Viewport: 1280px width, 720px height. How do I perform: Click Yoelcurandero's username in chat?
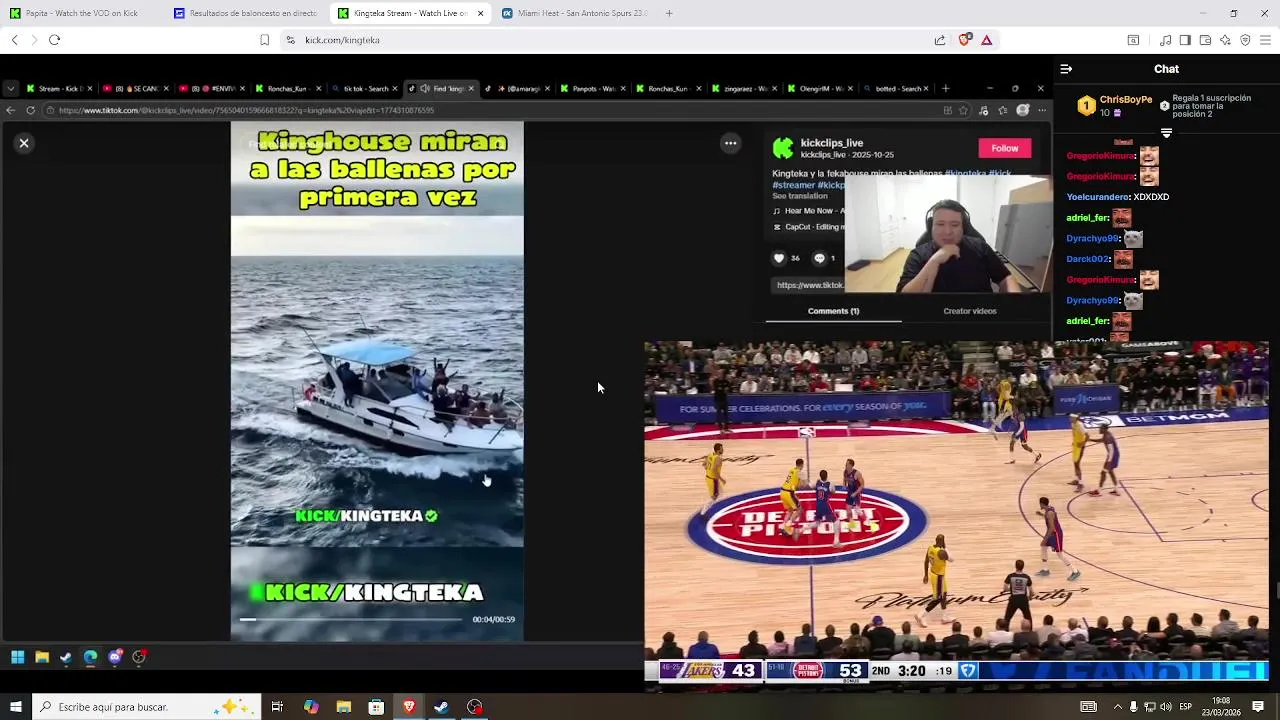[1098, 197]
